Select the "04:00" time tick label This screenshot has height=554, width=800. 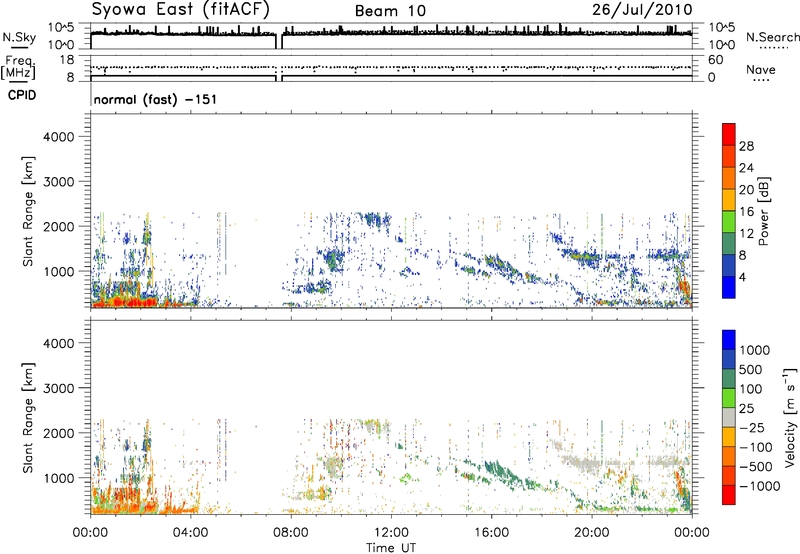click(190, 533)
